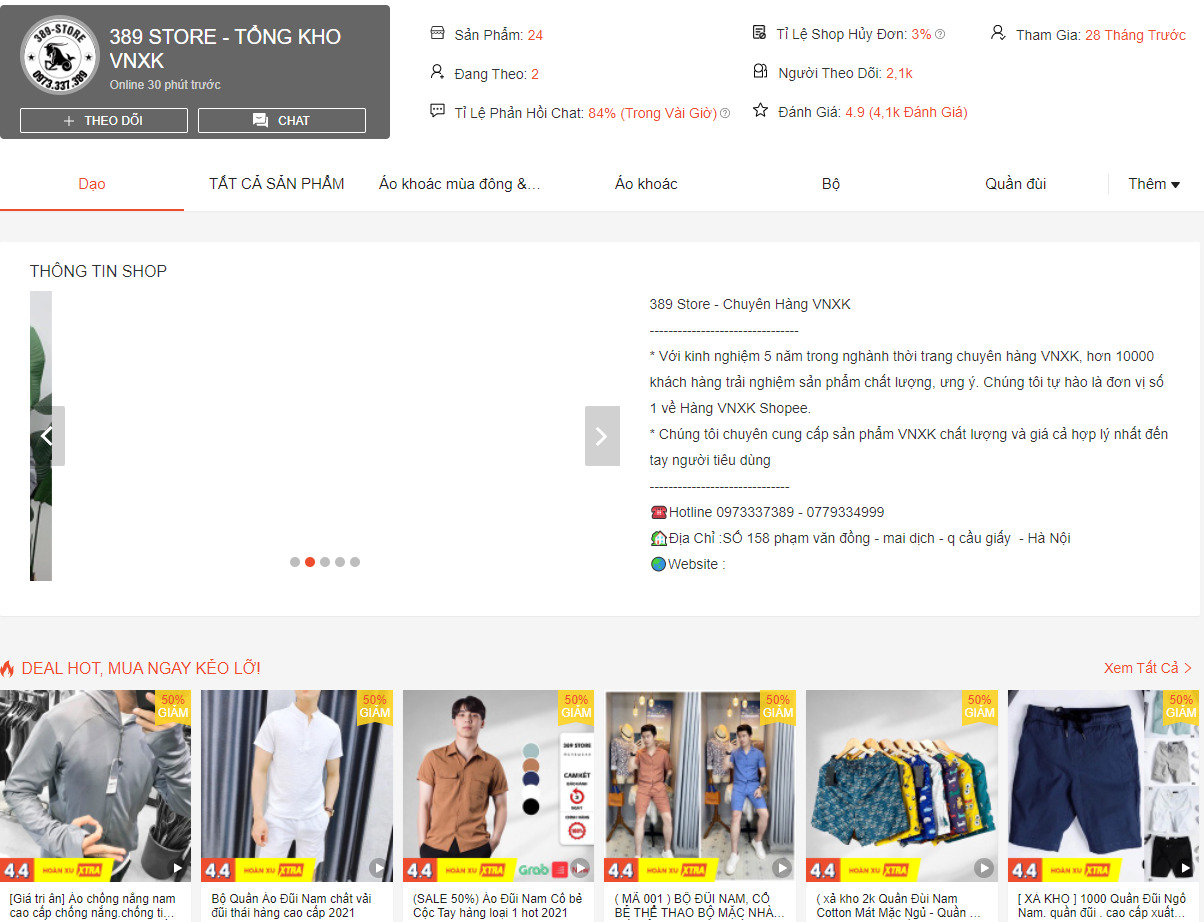Open MÃ 001 BỘ ĐŨI NAM thumbnail
This screenshot has height=922, width=1204.
(x=700, y=786)
